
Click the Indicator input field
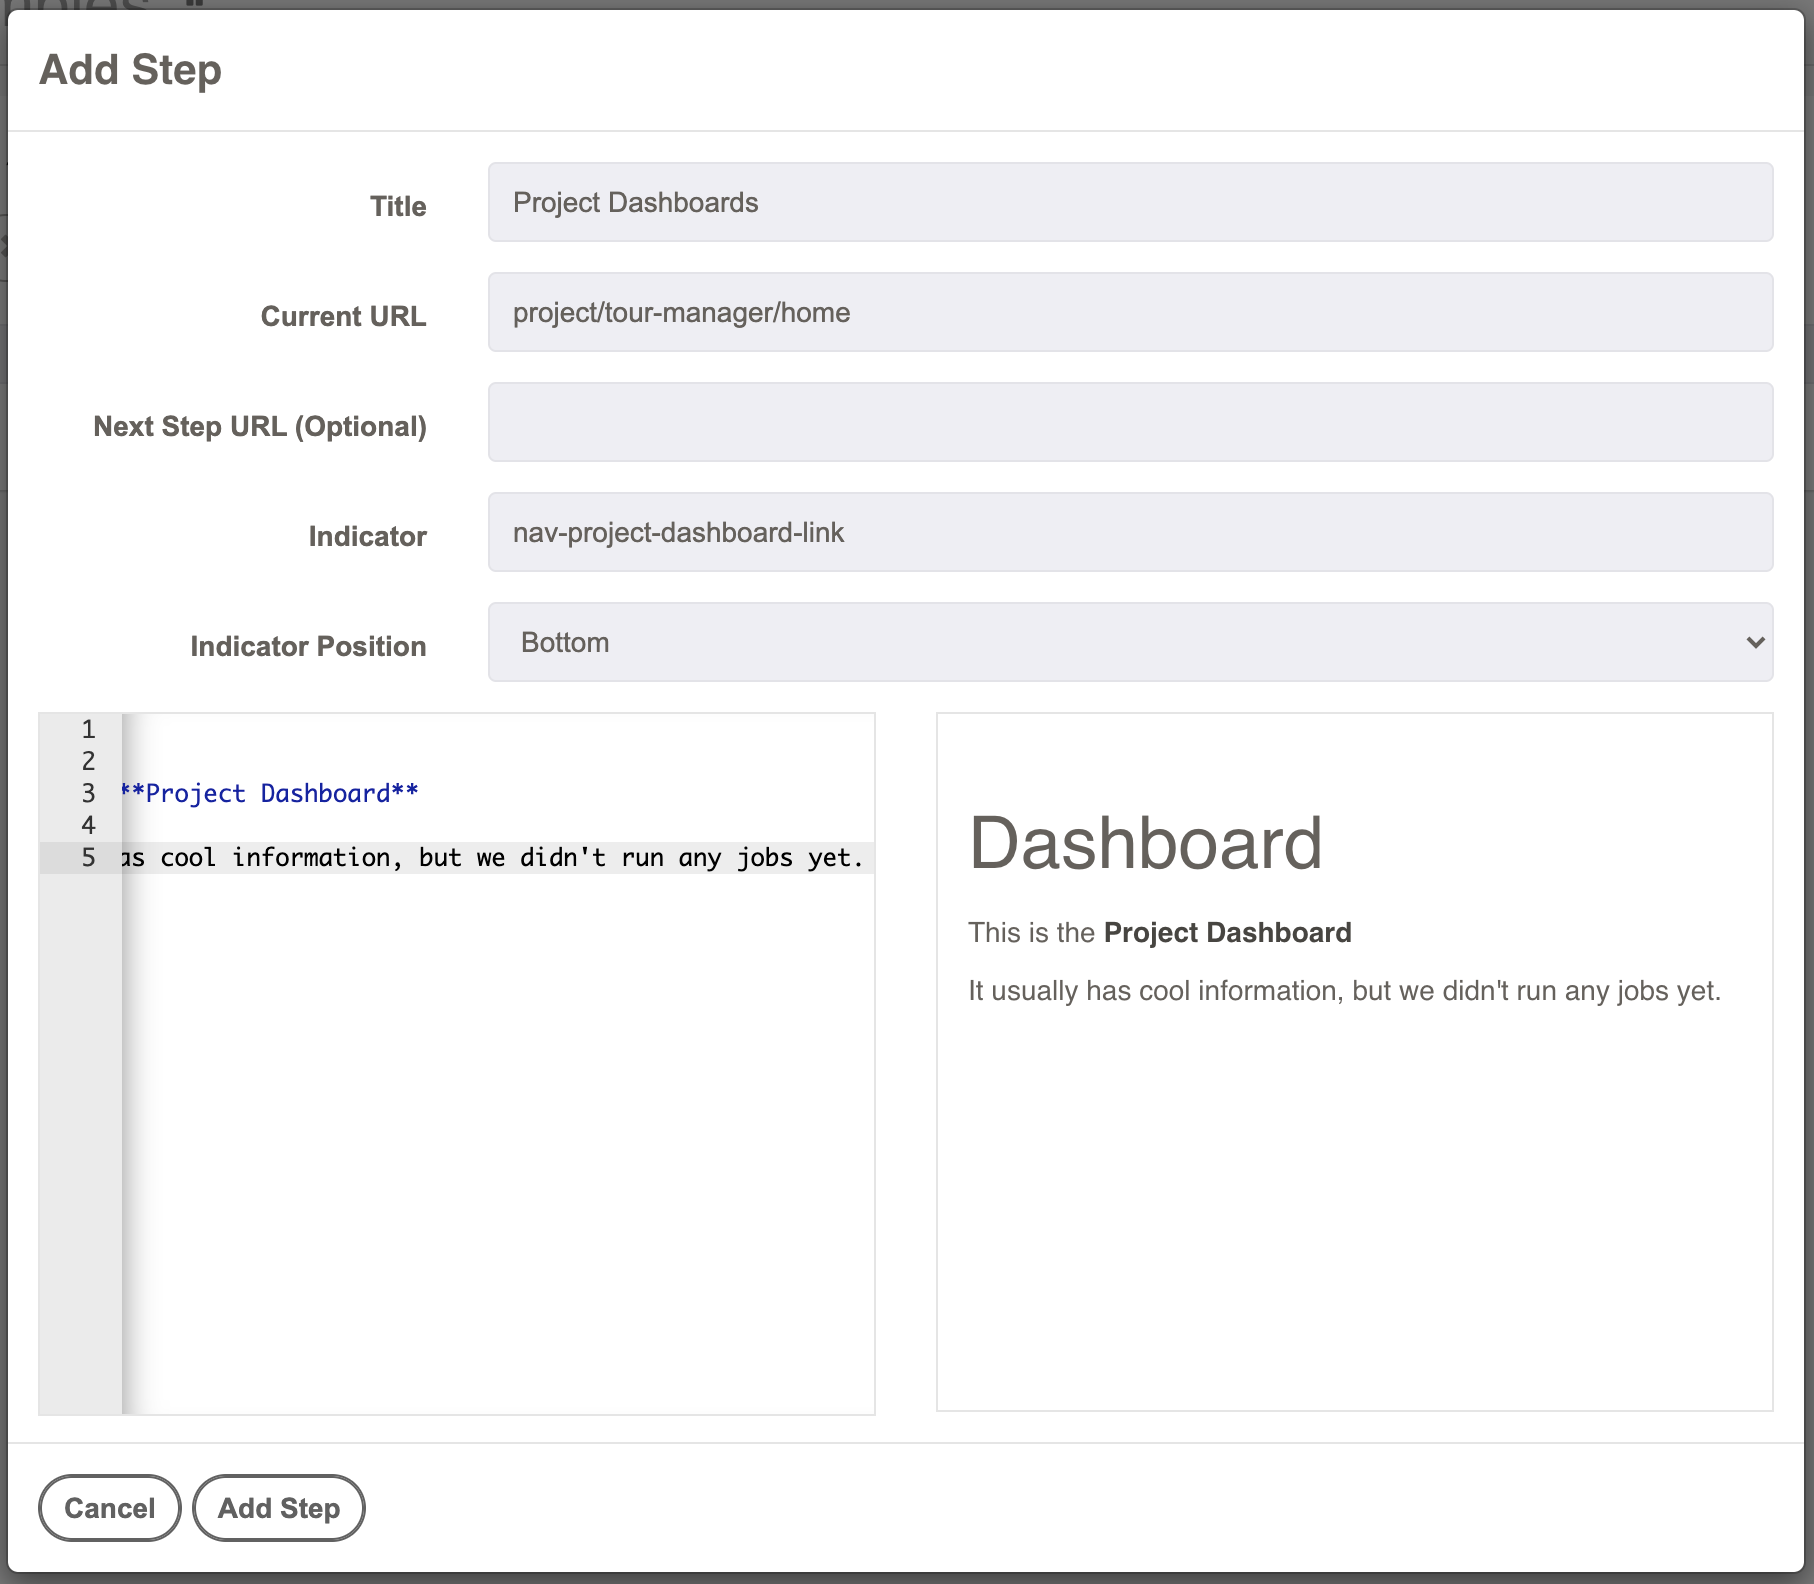(x=1130, y=532)
